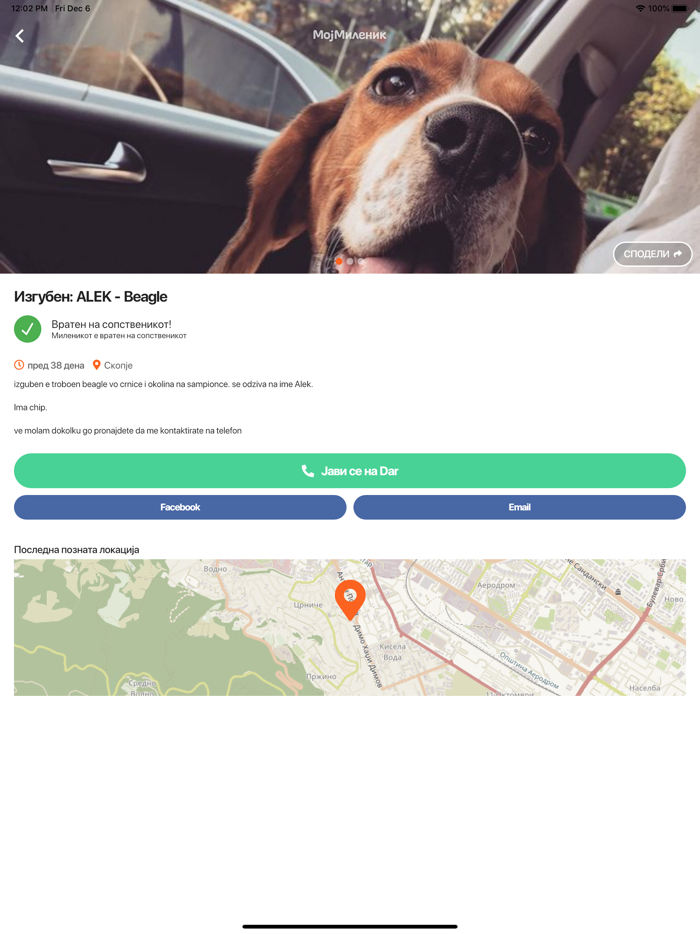
Task: Tap the Скопје location label
Action: click(118, 365)
